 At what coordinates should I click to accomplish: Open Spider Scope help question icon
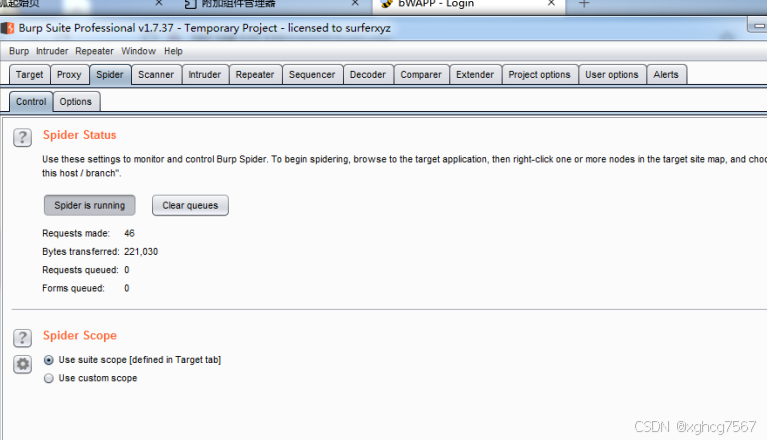coord(23,338)
